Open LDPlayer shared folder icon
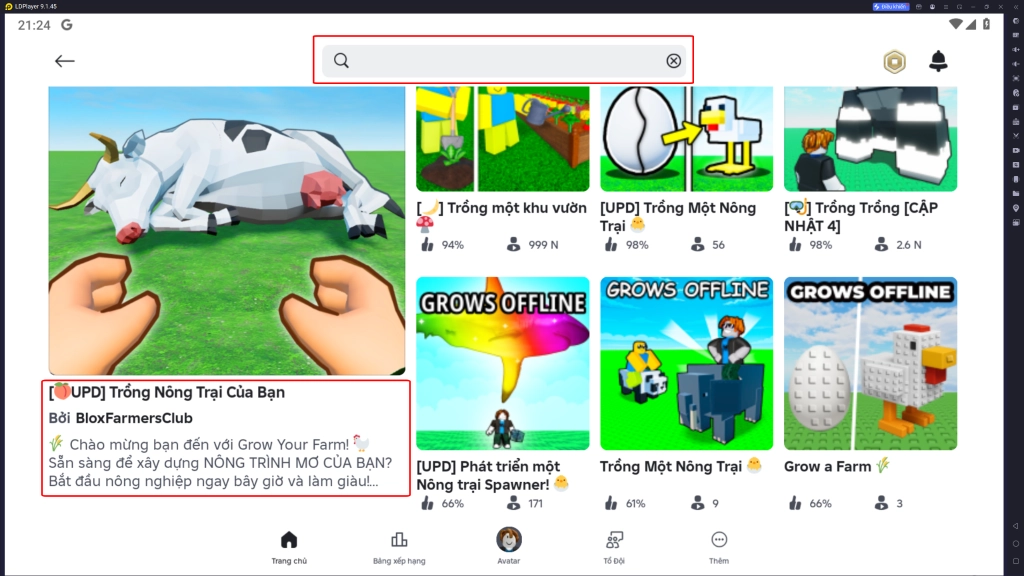The width and height of the screenshot is (1024, 576). [1016, 193]
